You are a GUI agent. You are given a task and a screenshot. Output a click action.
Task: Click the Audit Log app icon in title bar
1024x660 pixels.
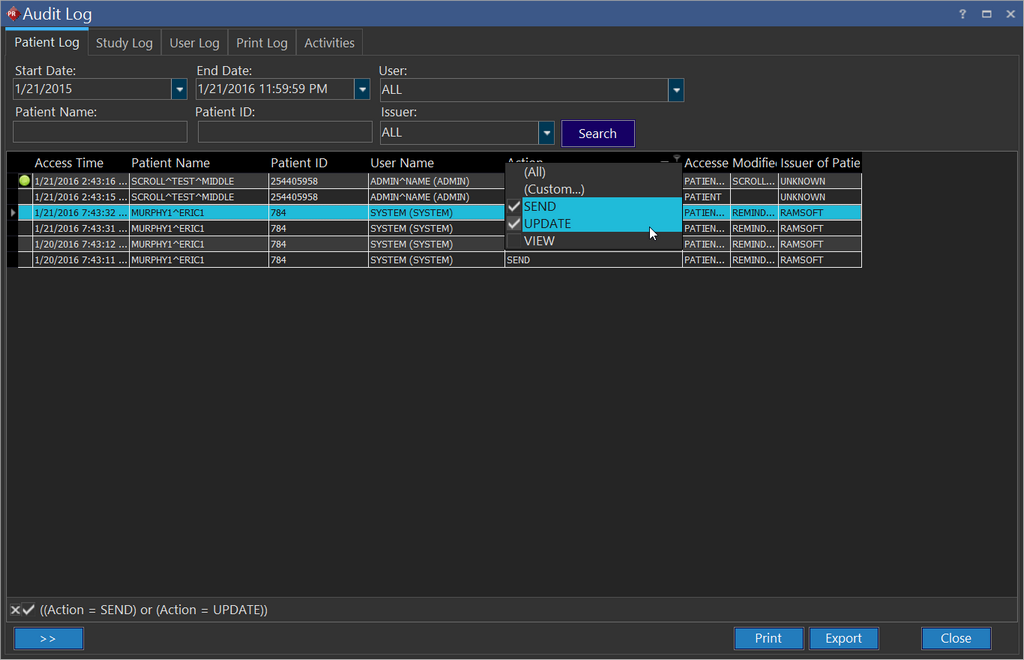tap(13, 14)
